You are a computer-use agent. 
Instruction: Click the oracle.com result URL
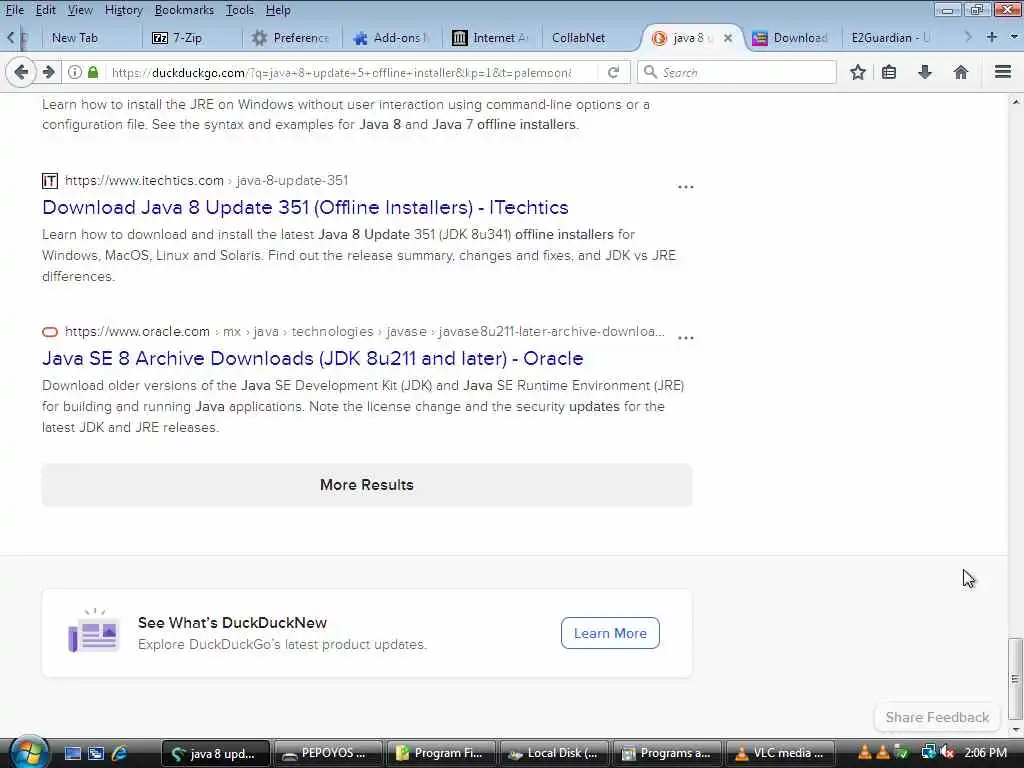(x=364, y=331)
